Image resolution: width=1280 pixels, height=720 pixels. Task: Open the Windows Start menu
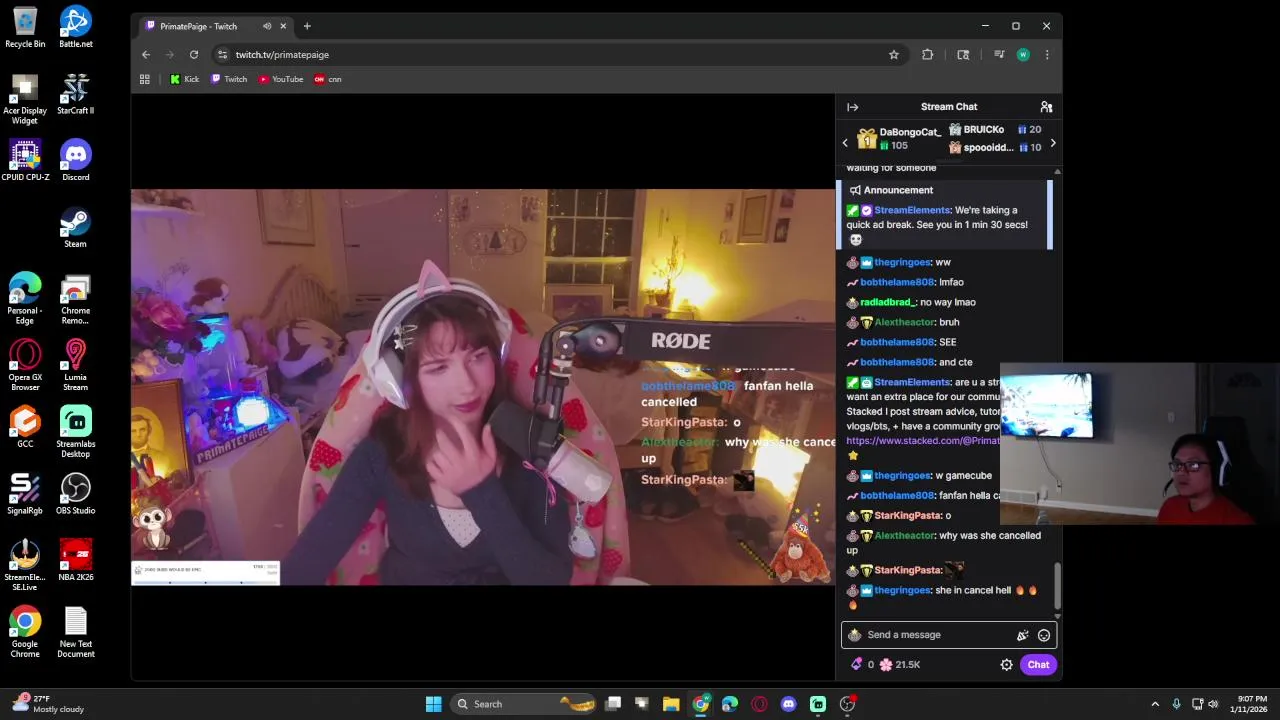(433, 704)
